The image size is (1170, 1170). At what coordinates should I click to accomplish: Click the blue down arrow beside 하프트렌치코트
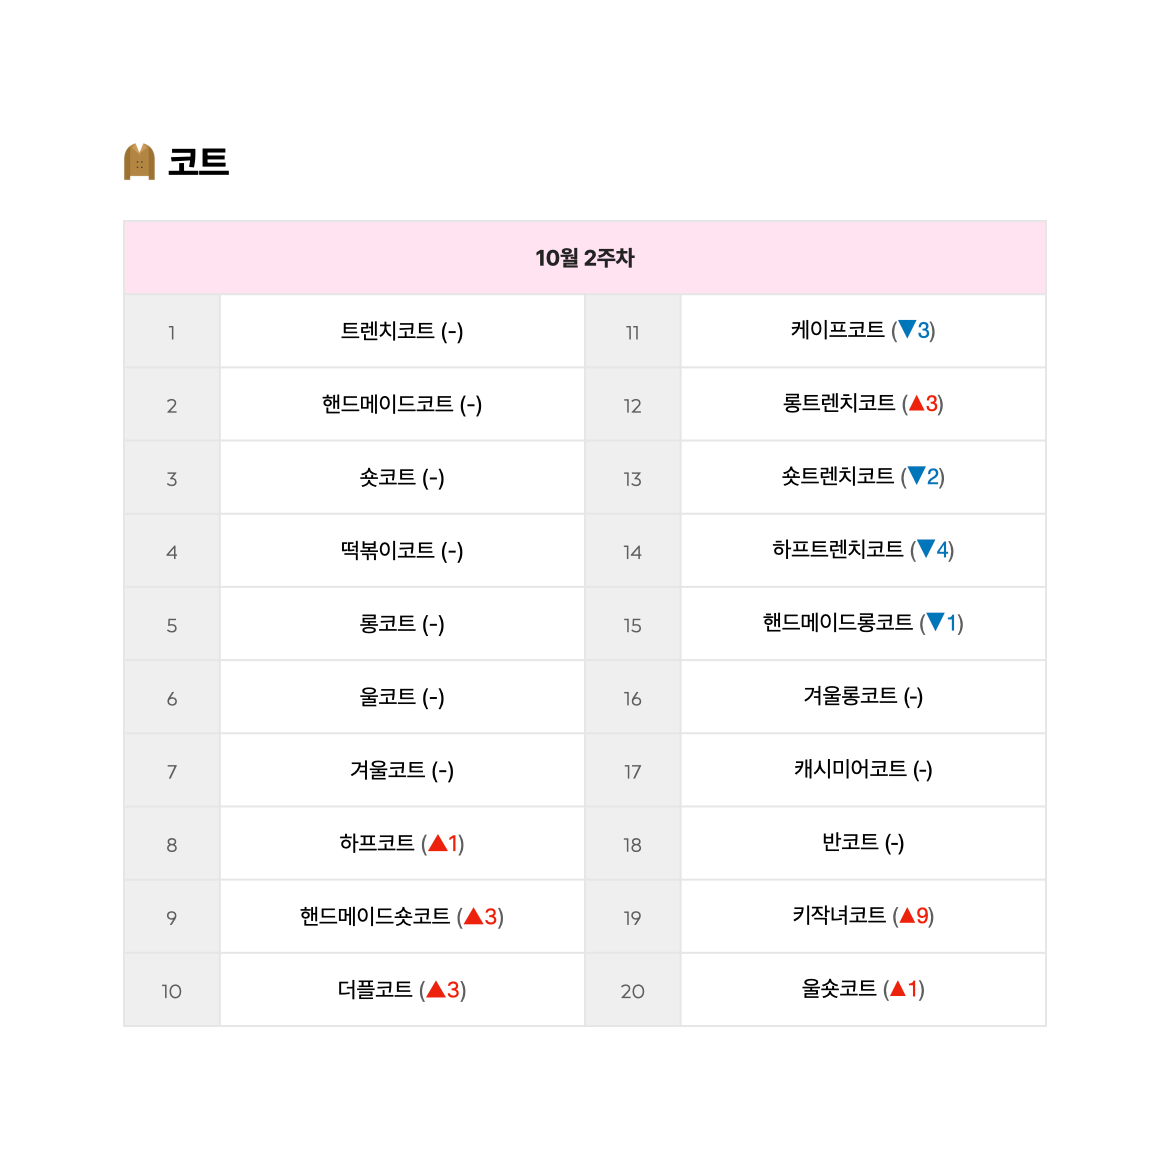925,549
